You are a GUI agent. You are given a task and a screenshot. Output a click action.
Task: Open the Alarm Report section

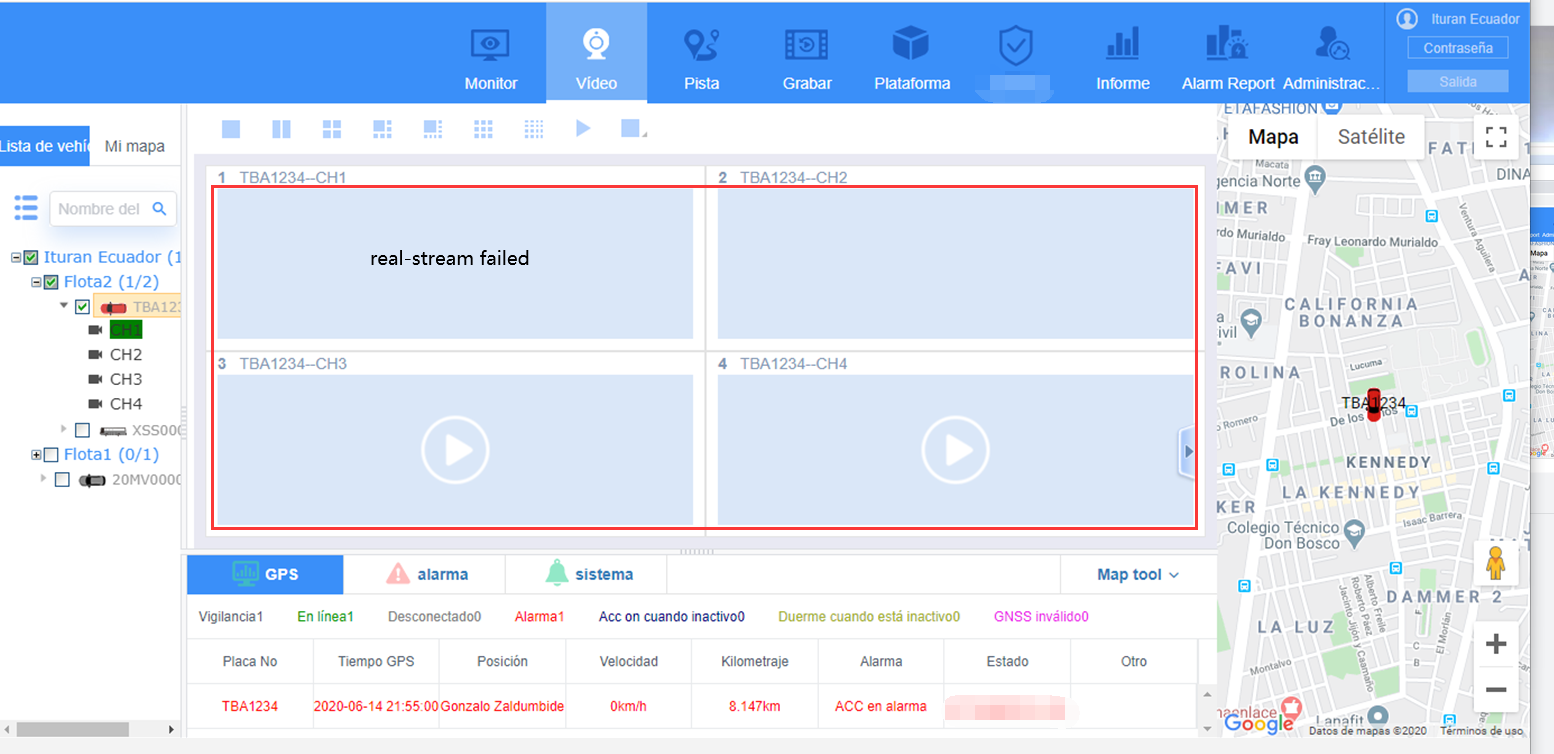(x=1227, y=58)
